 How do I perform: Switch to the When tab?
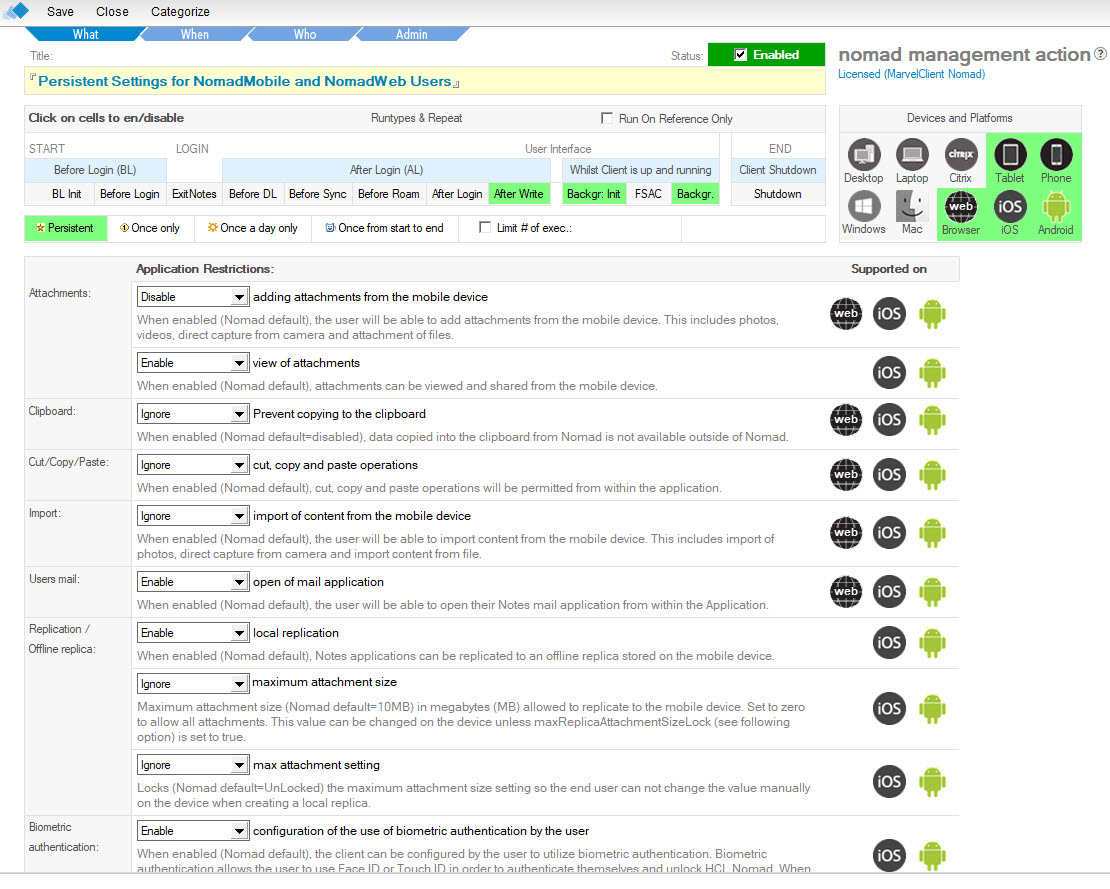(195, 34)
